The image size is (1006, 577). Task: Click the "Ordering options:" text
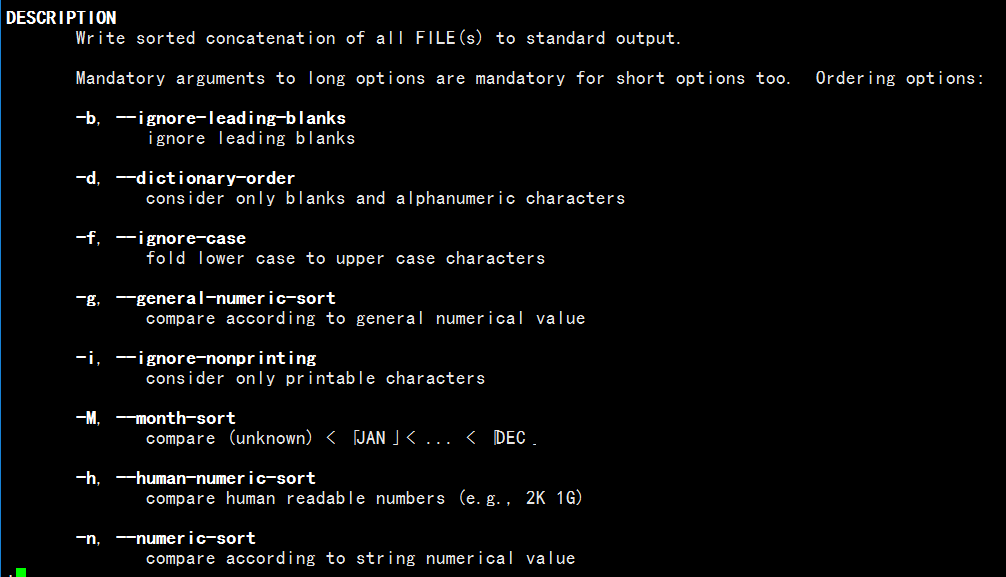[x=899, y=78]
